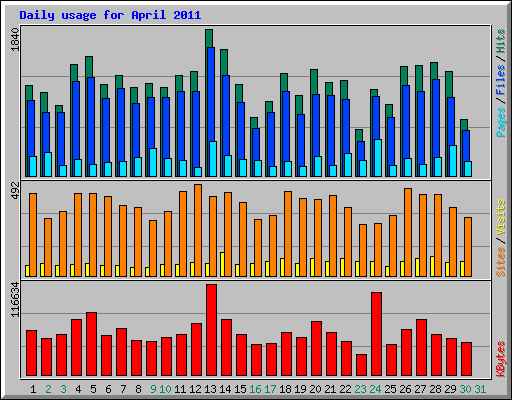This screenshot has height=400, width=512.
Task: Select the '492' axis value
Action: (15, 191)
